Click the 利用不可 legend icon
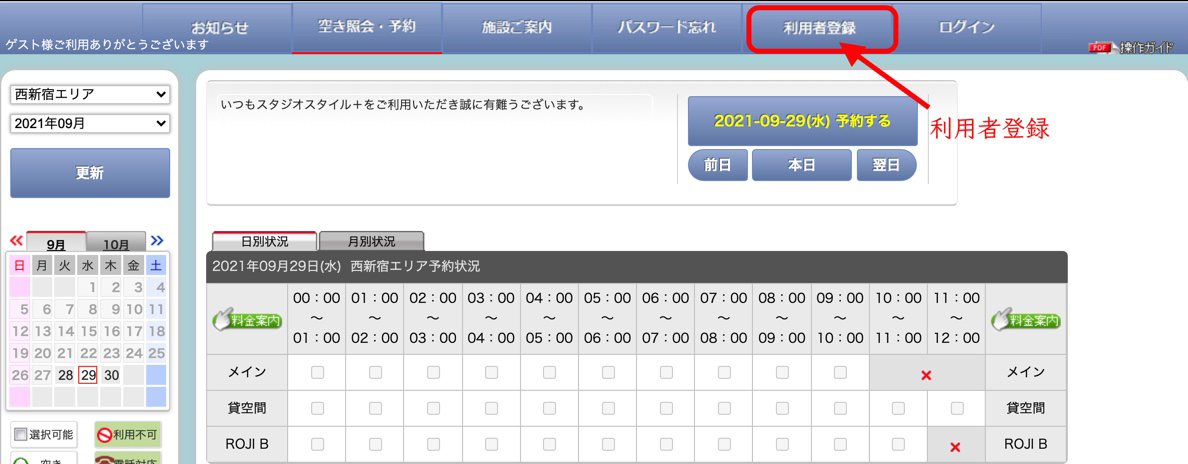The height and width of the screenshot is (464, 1188). 127,435
